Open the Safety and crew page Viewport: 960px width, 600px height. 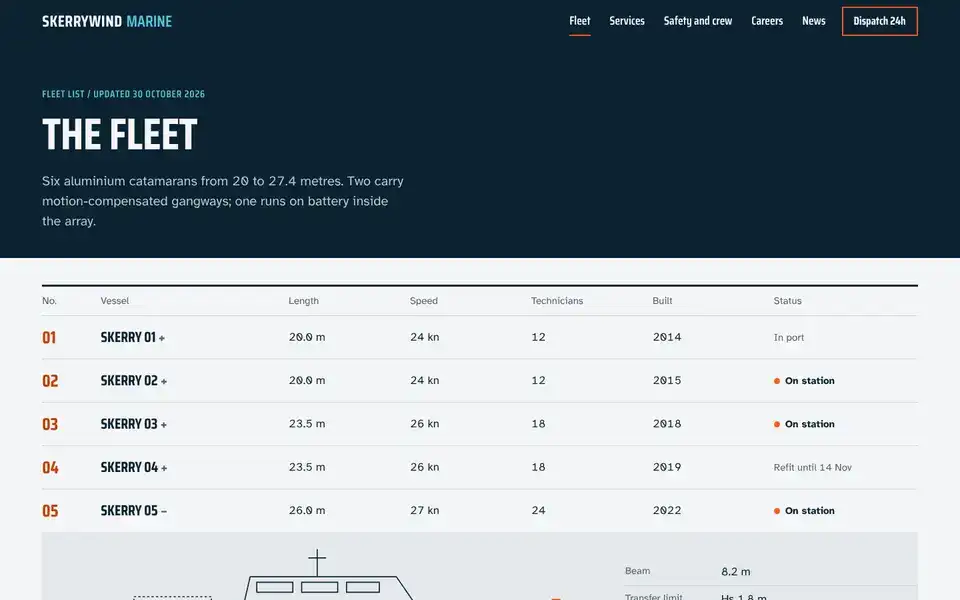698,21
